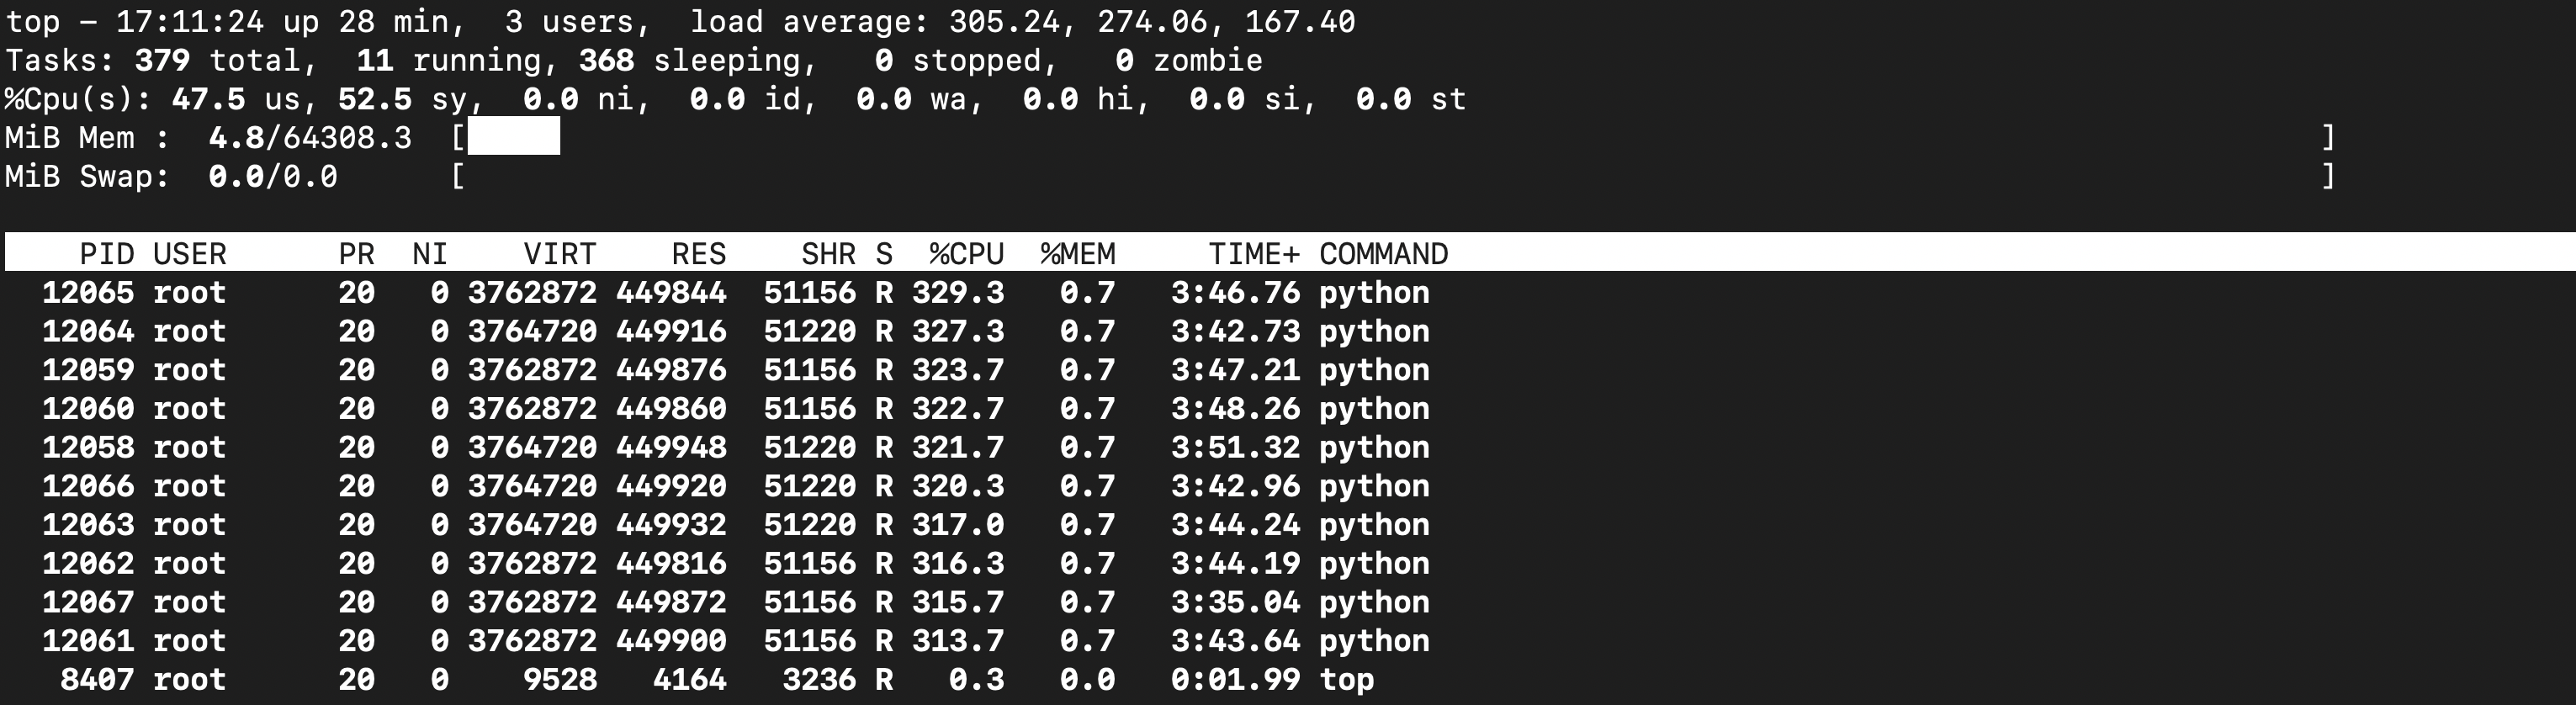Click the 379 total tasks count

tap(162, 60)
